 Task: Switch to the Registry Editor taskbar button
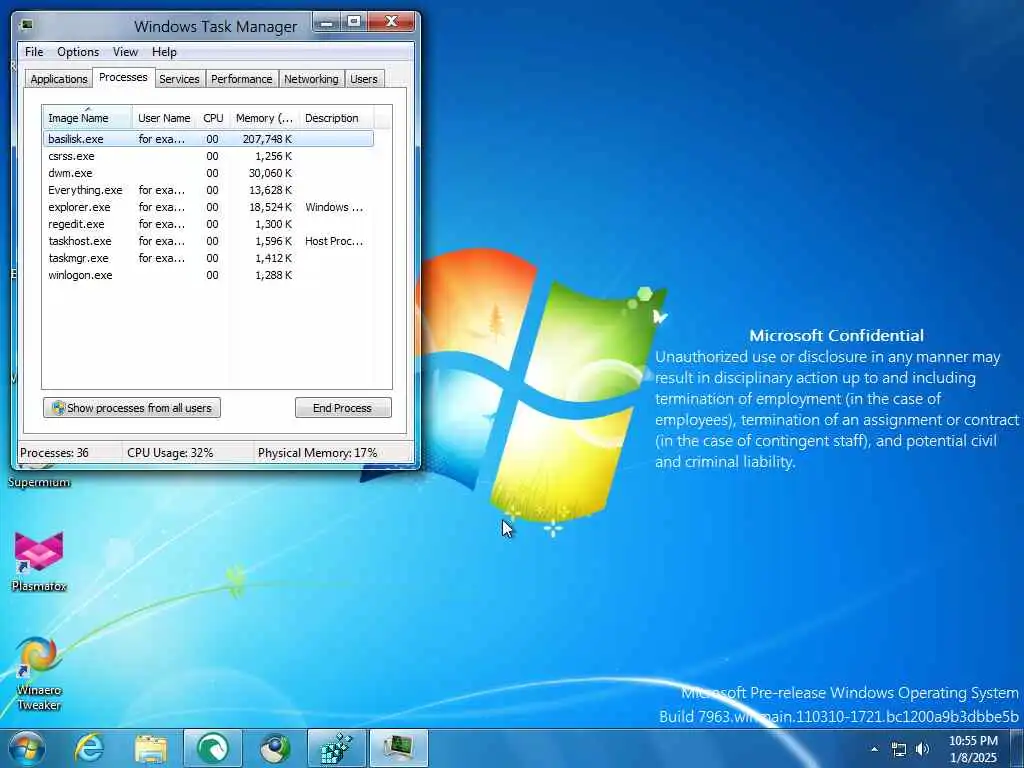pyautogui.click(x=336, y=748)
